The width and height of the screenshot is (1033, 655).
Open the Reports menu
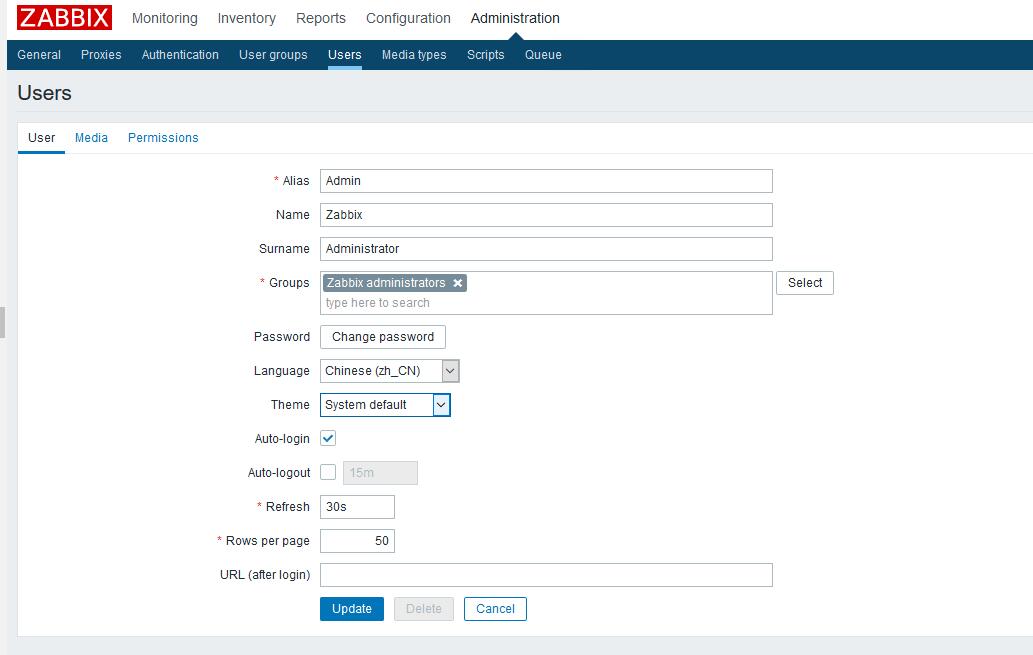pos(321,18)
